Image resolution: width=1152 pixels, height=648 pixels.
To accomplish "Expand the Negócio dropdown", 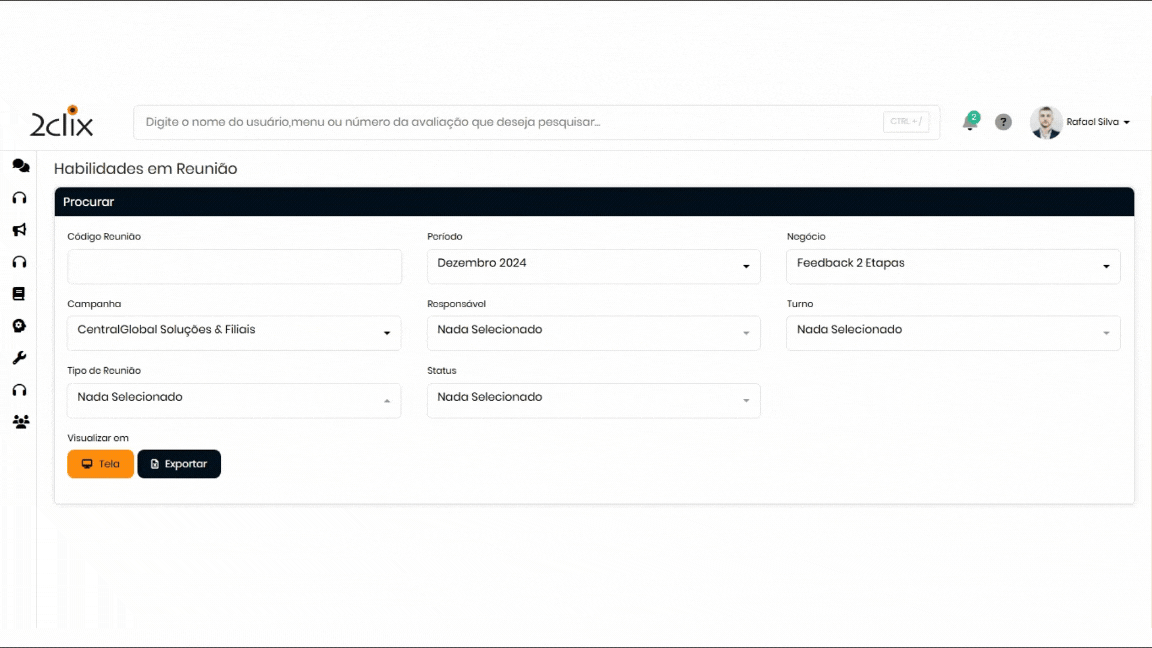I will [x=953, y=266].
